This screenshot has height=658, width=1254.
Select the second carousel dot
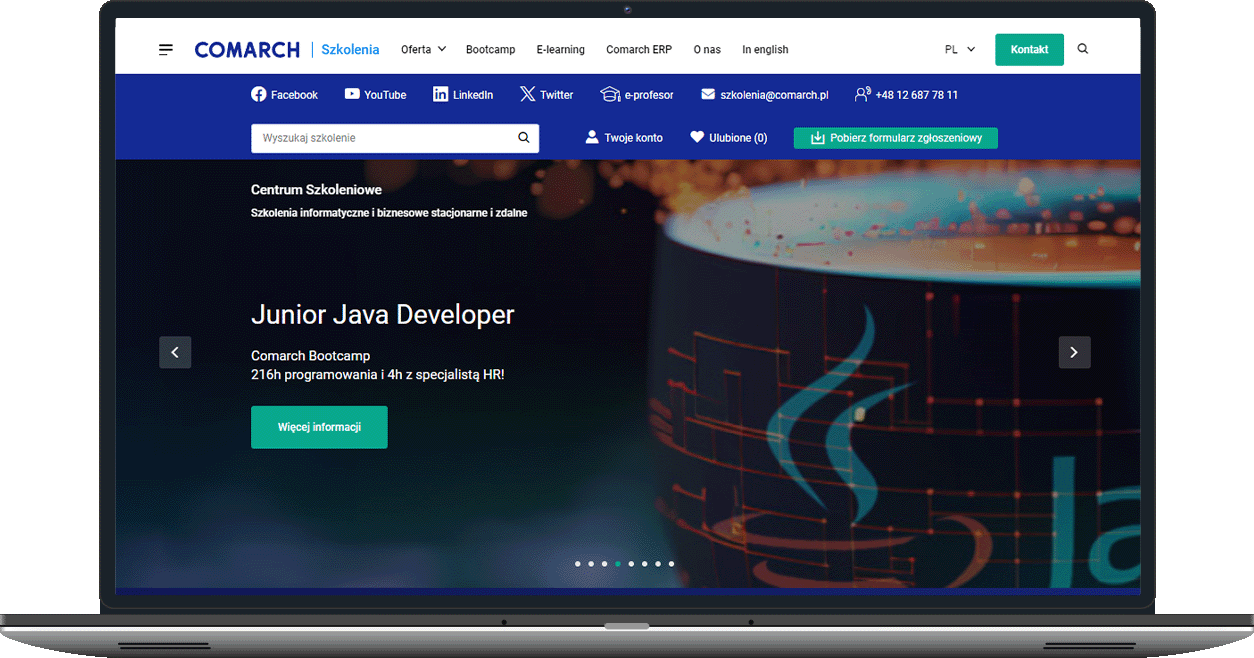pos(591,564)
